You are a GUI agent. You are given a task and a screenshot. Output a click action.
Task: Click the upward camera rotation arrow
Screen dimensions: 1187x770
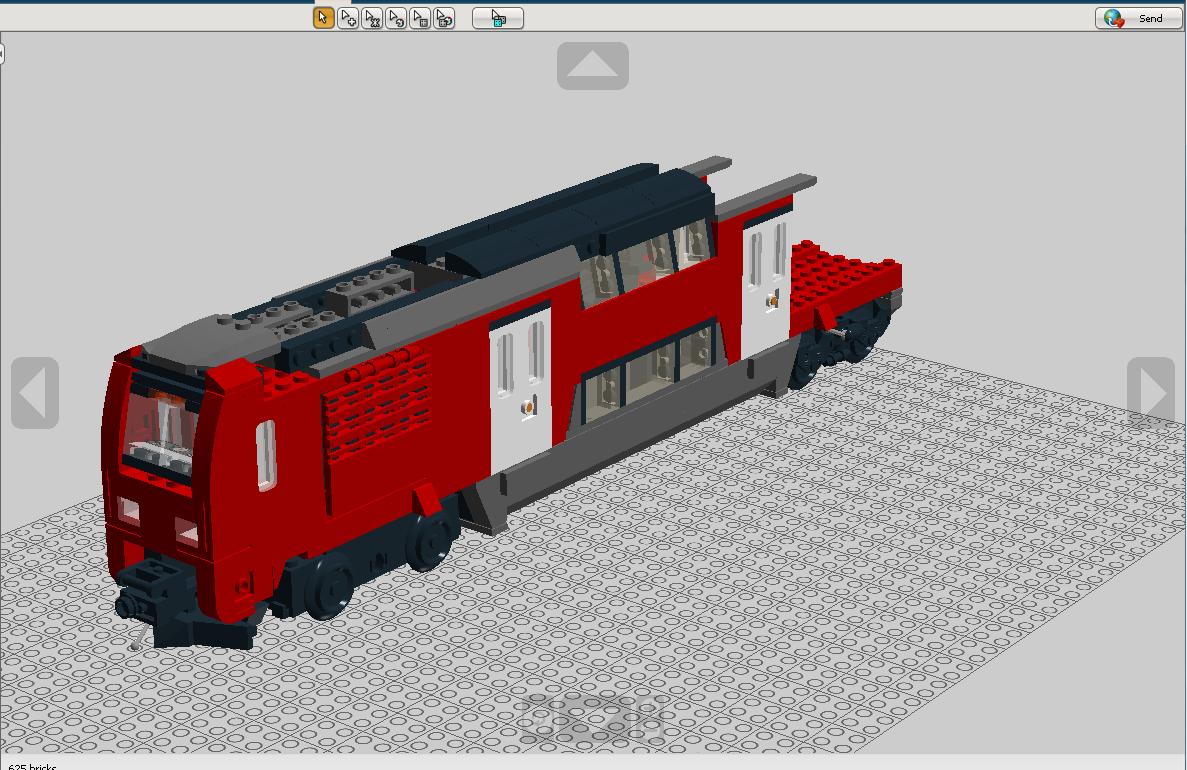[x=593, y=64]
